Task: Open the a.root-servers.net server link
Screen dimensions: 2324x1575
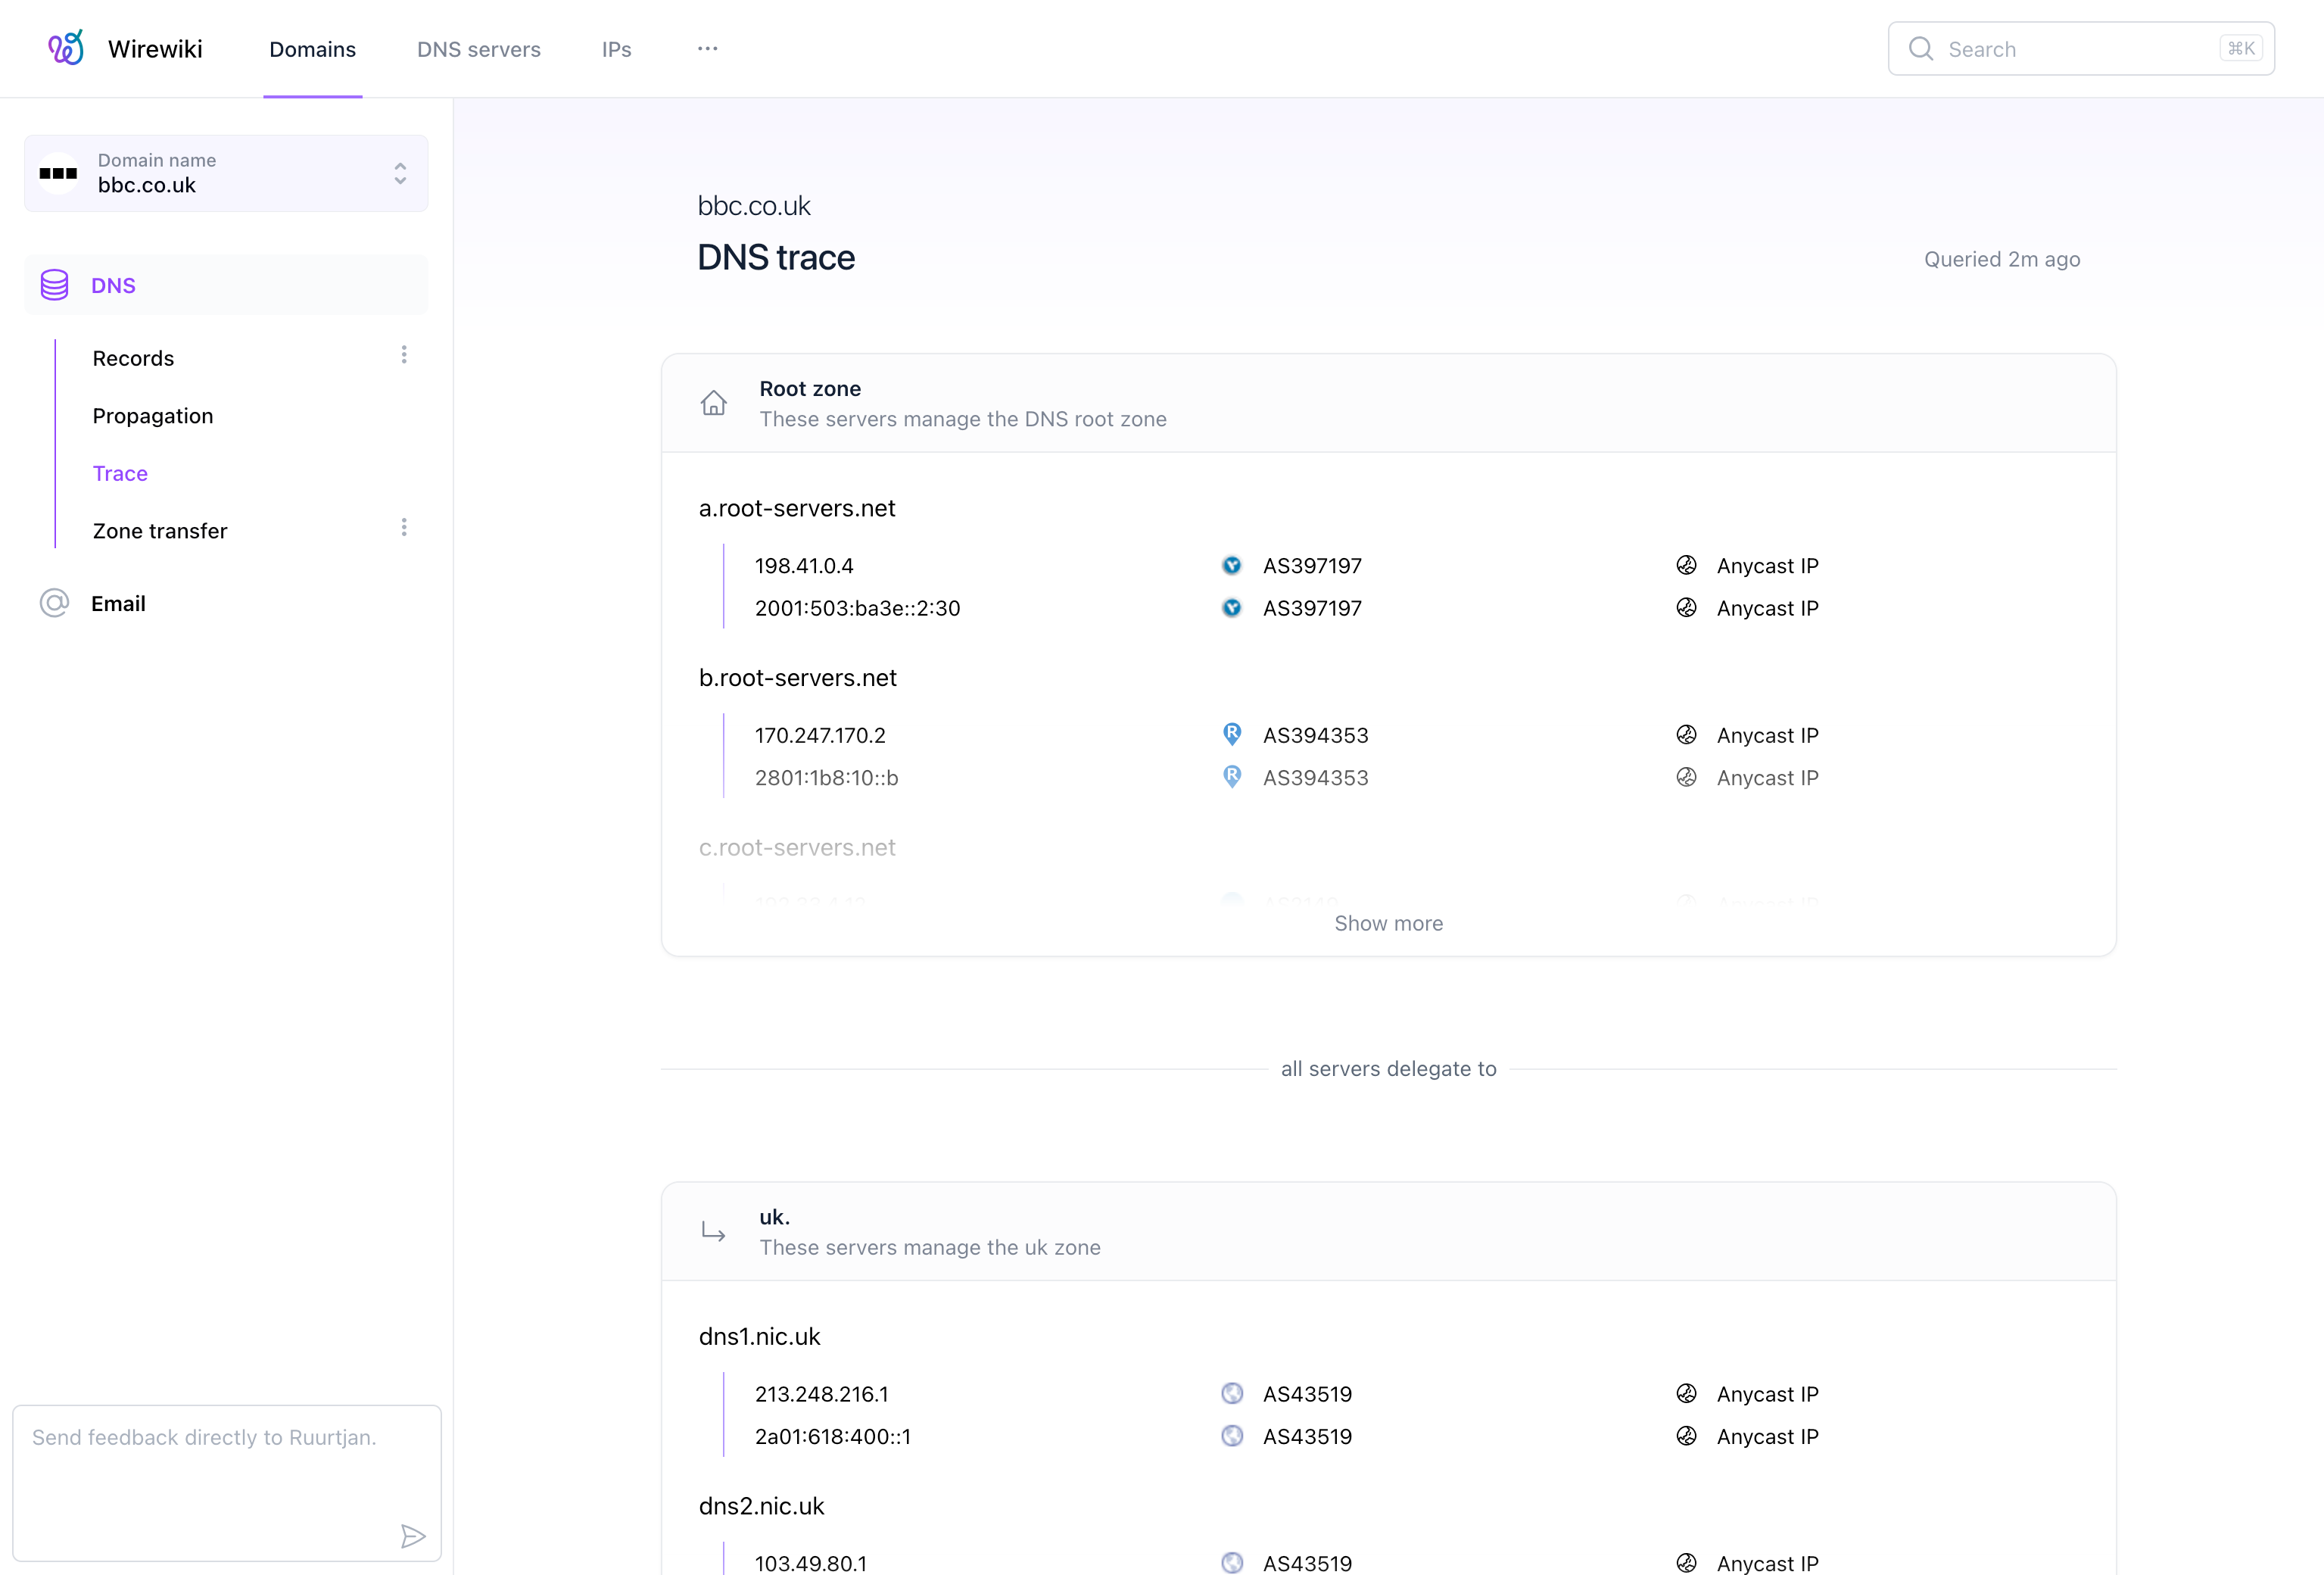Action: (797, 508)
